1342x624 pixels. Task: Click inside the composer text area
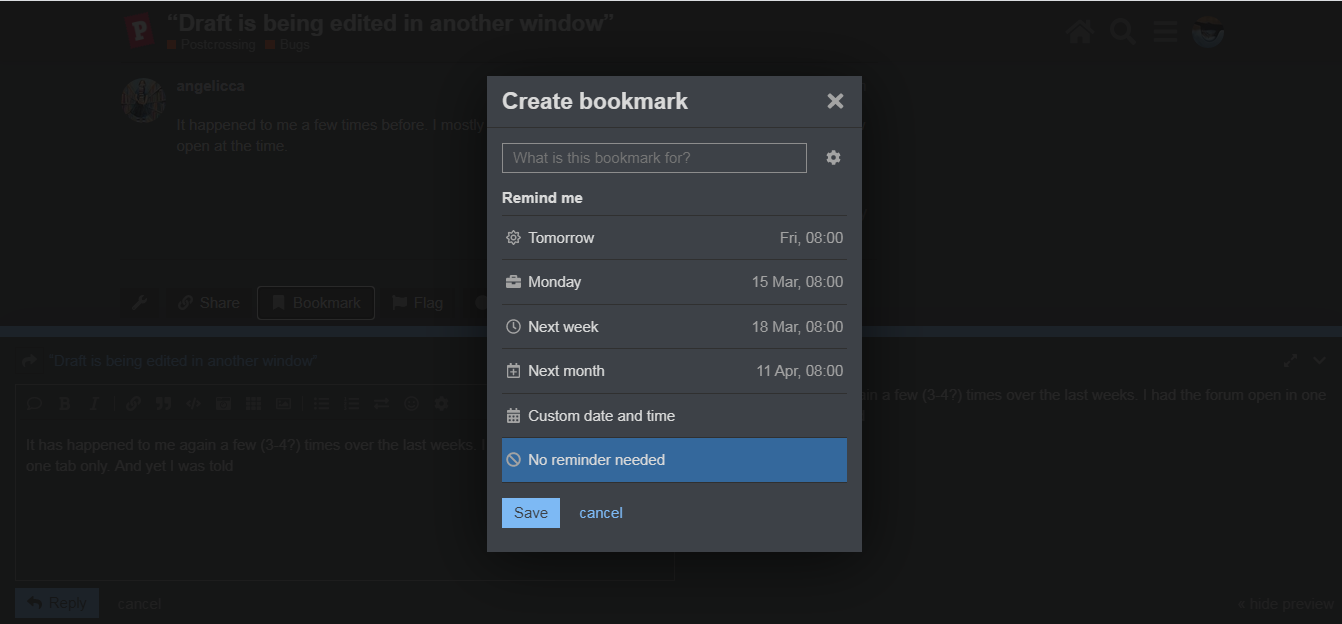point(344,500)
